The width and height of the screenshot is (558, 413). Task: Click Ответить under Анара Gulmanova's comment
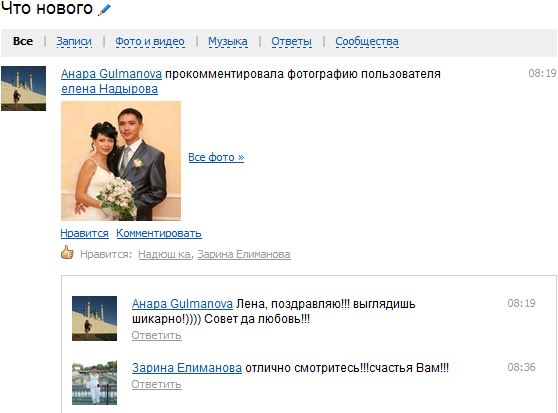coord(157,335)
